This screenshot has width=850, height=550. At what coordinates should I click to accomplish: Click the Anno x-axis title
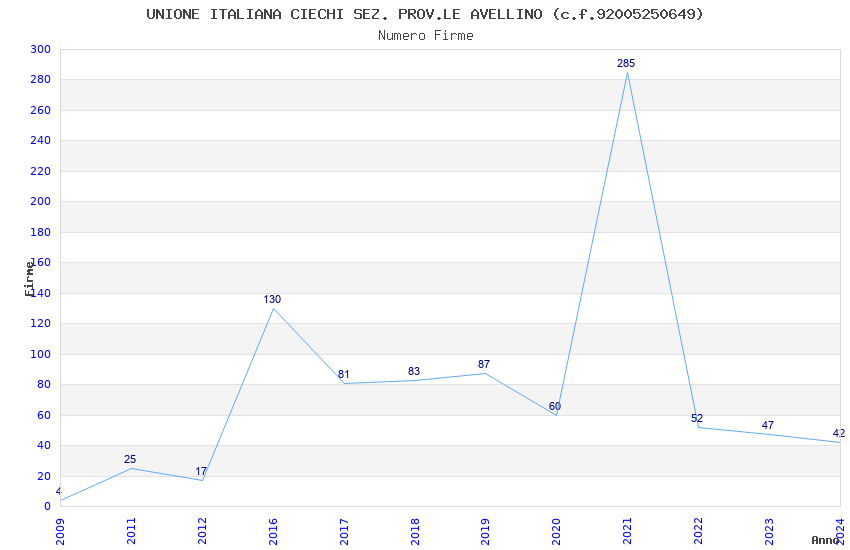826,540
